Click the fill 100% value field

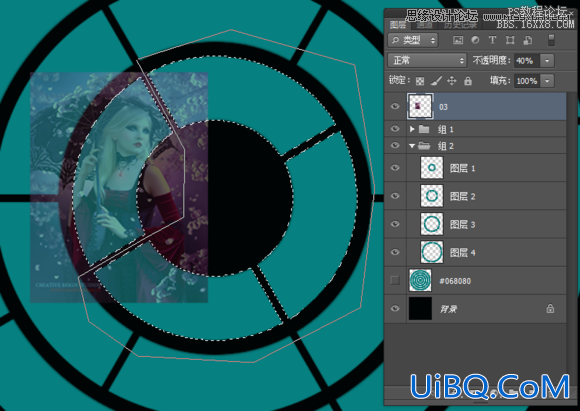coord(527,81)
